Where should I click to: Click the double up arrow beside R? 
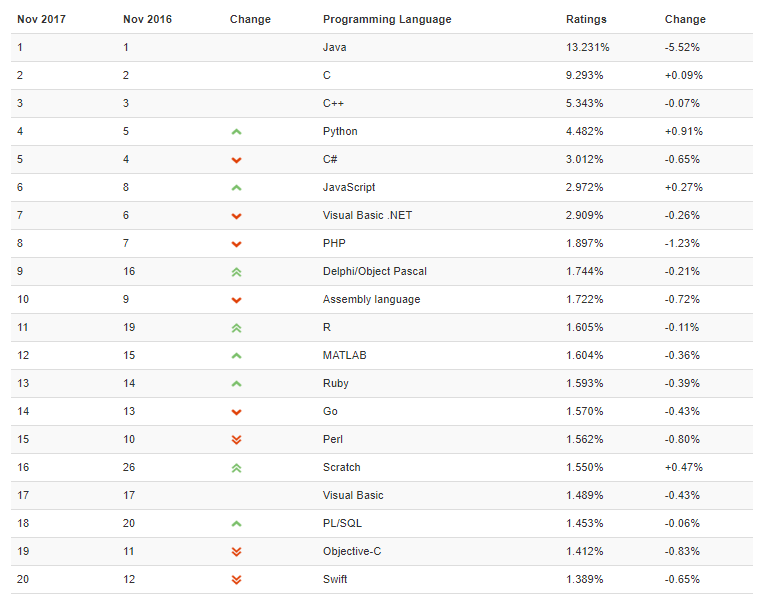(236, 327)
